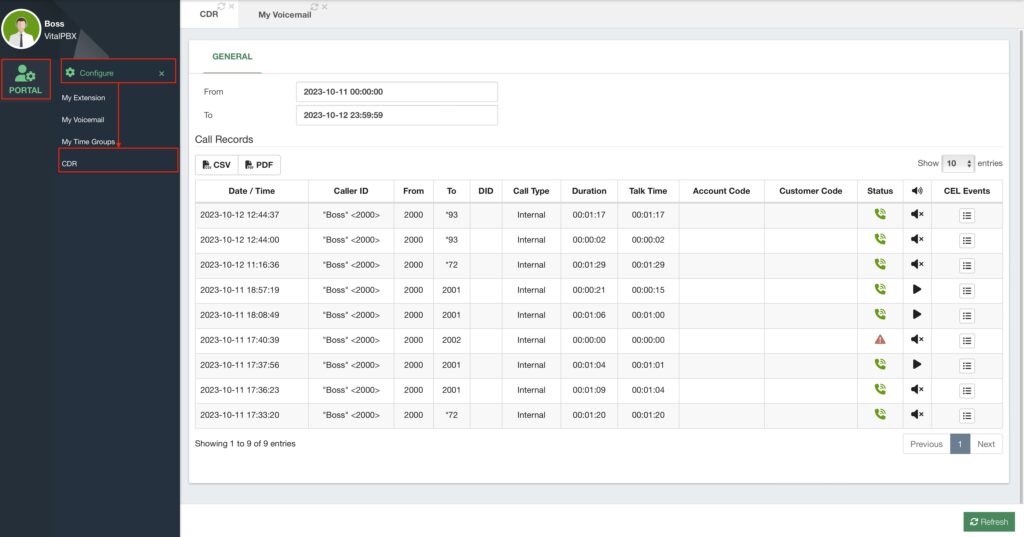This screenshot has width=1024, height=537.
Task: Play recording for the 17:37:56 call
Action: [916, 365]
